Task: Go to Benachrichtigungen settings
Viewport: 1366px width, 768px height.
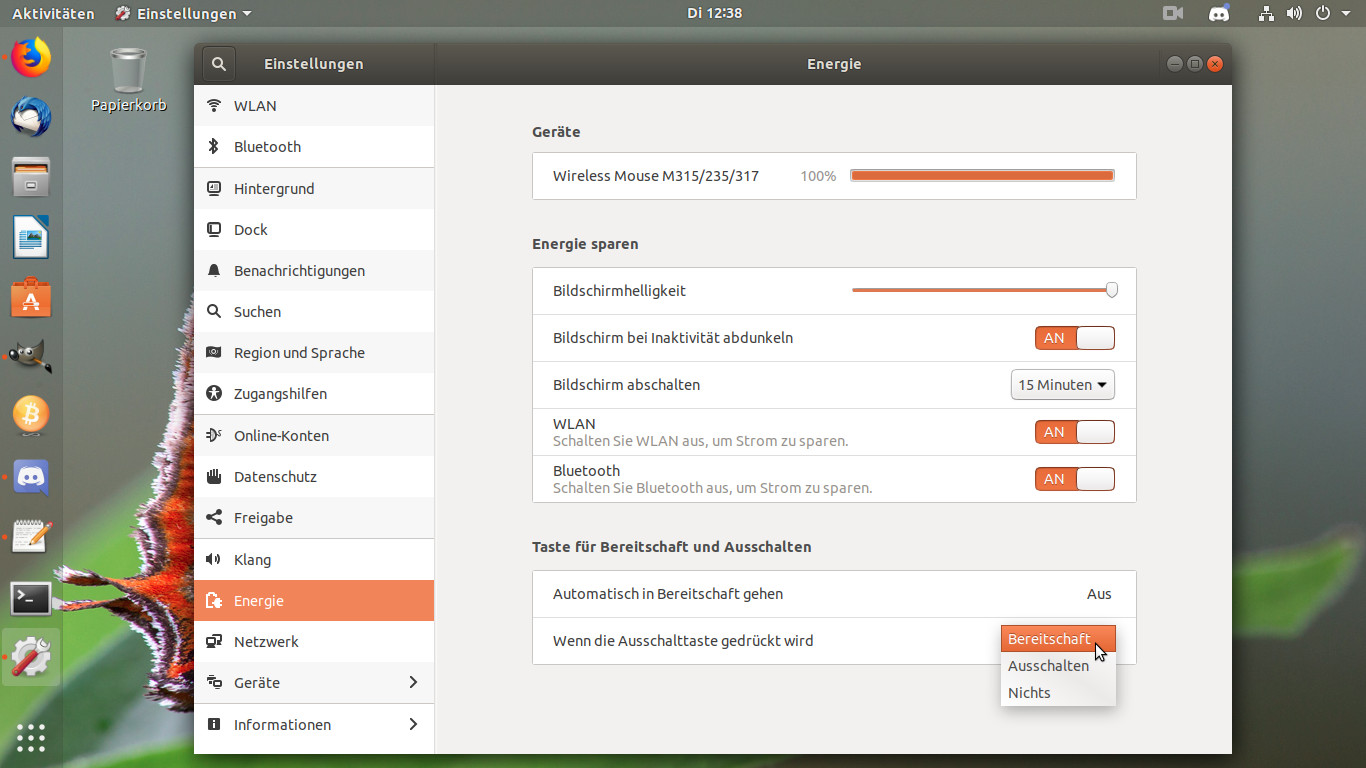Action: 314,271
